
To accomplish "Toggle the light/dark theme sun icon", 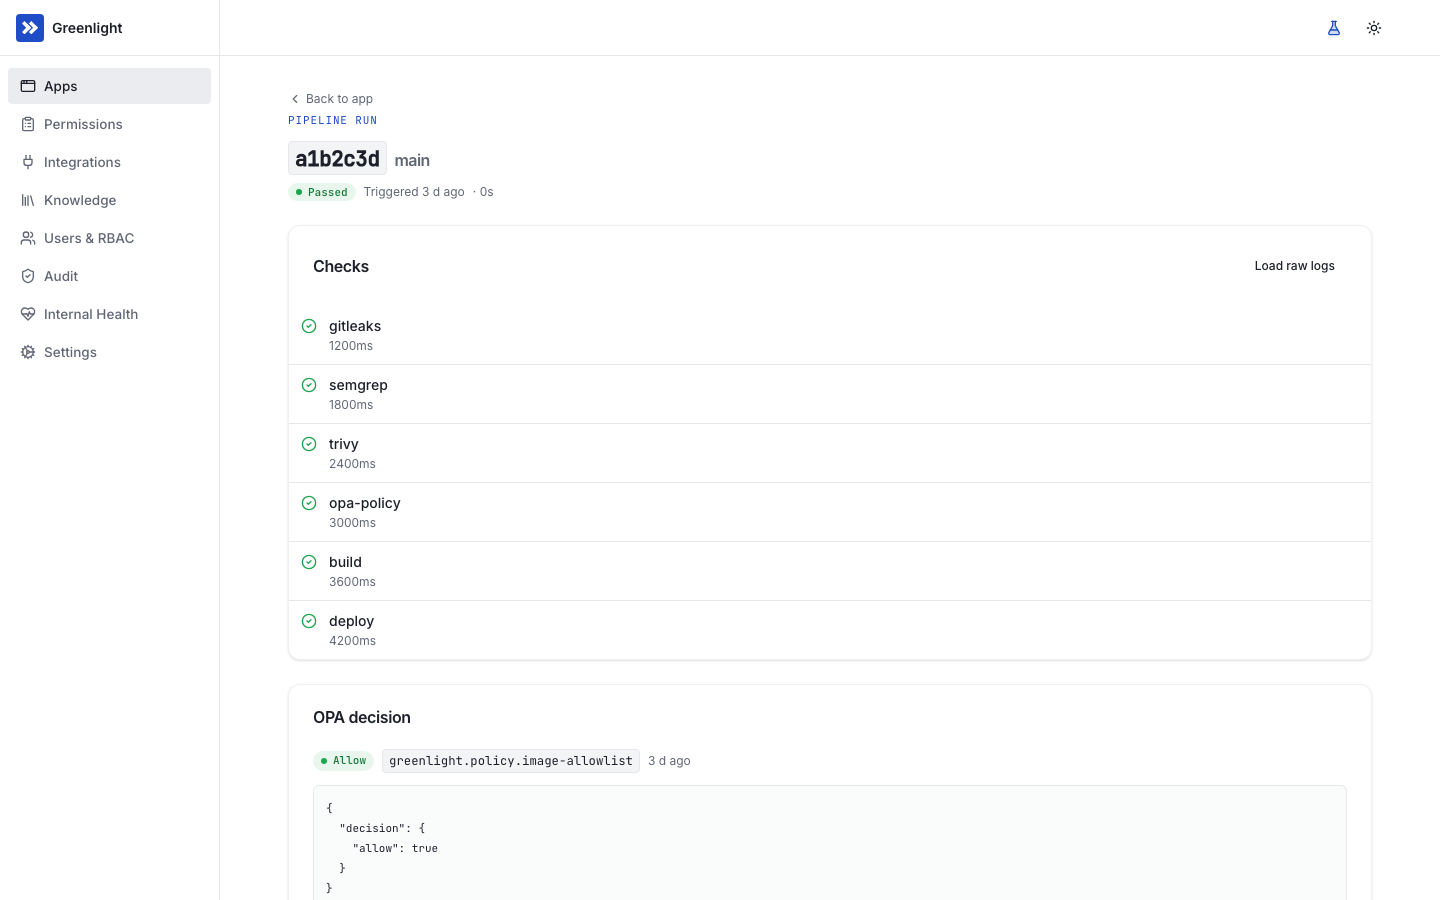I will [1374, 28].
